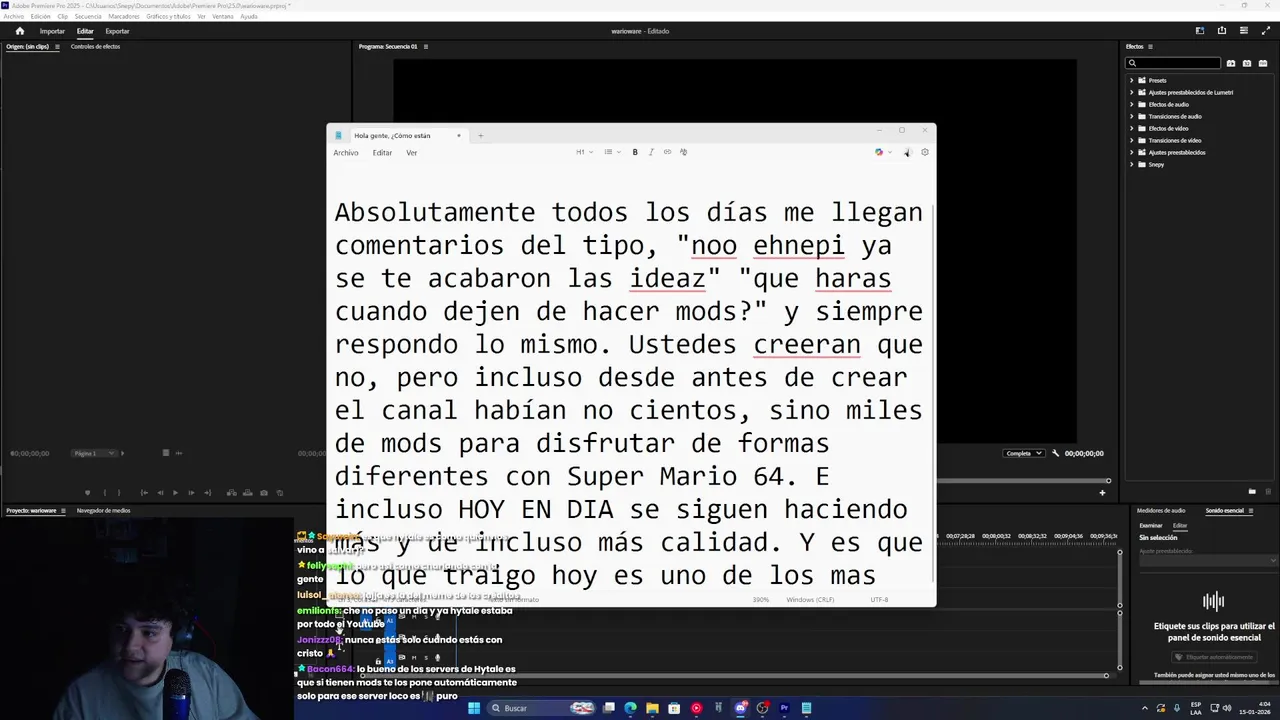Viewport: 1280px width, 720px height.
Task: Expand Ajustes preestablecidos de Lumetri folder
Action: coord(1131,92)
